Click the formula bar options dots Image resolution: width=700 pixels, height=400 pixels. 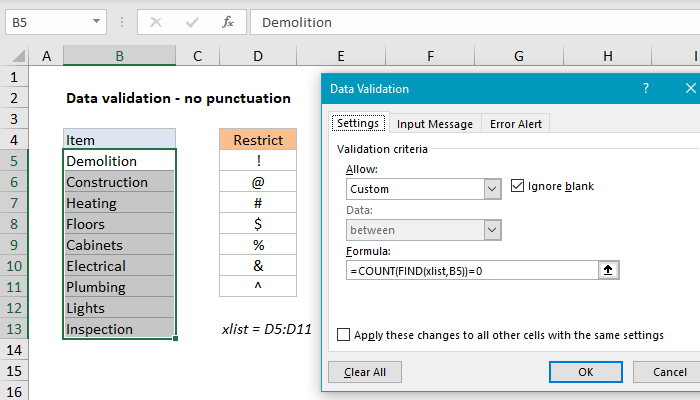click(x=123, y=21)
